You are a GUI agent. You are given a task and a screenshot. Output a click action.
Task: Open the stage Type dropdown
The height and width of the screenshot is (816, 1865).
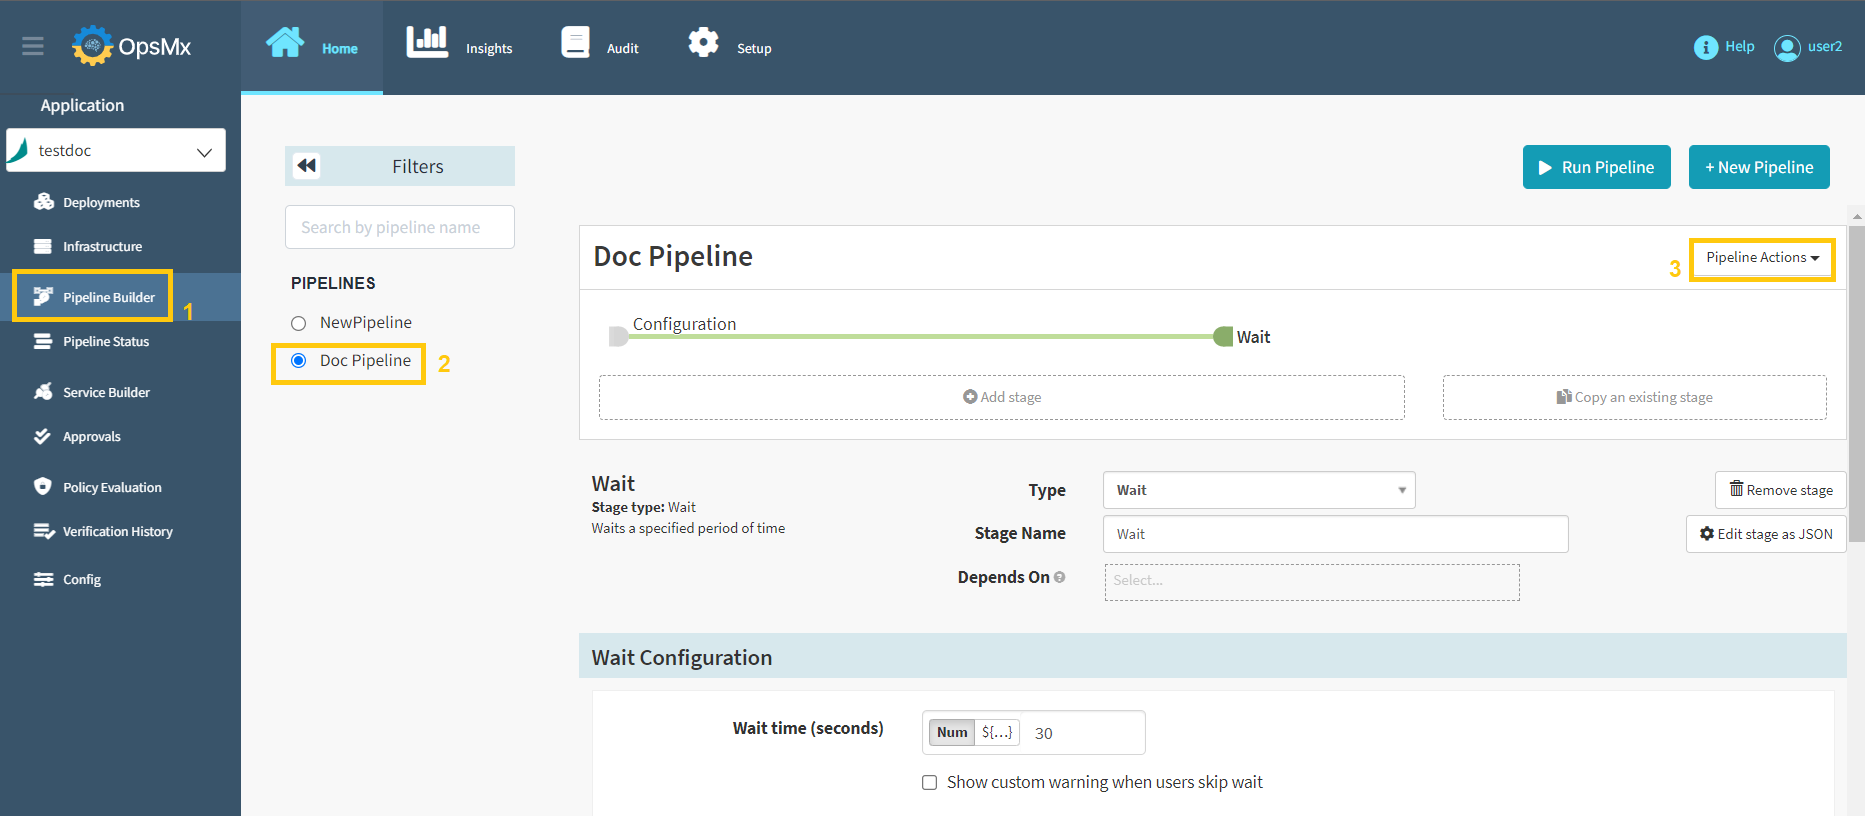(1258, 490)
